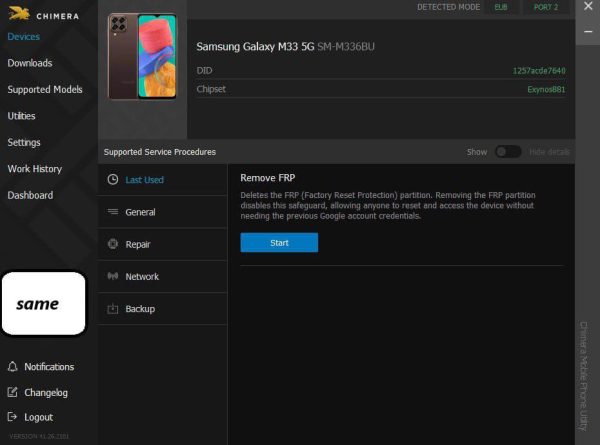Select the Last Used tab
This screenshot has height=445, width=600.
coord(163,180)
